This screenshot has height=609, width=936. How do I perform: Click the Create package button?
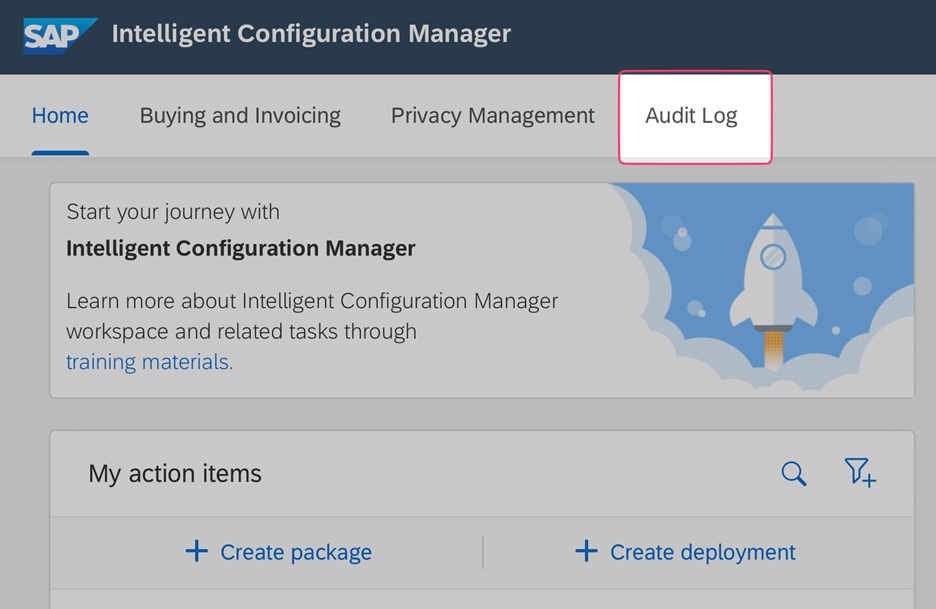click(278, 552)
